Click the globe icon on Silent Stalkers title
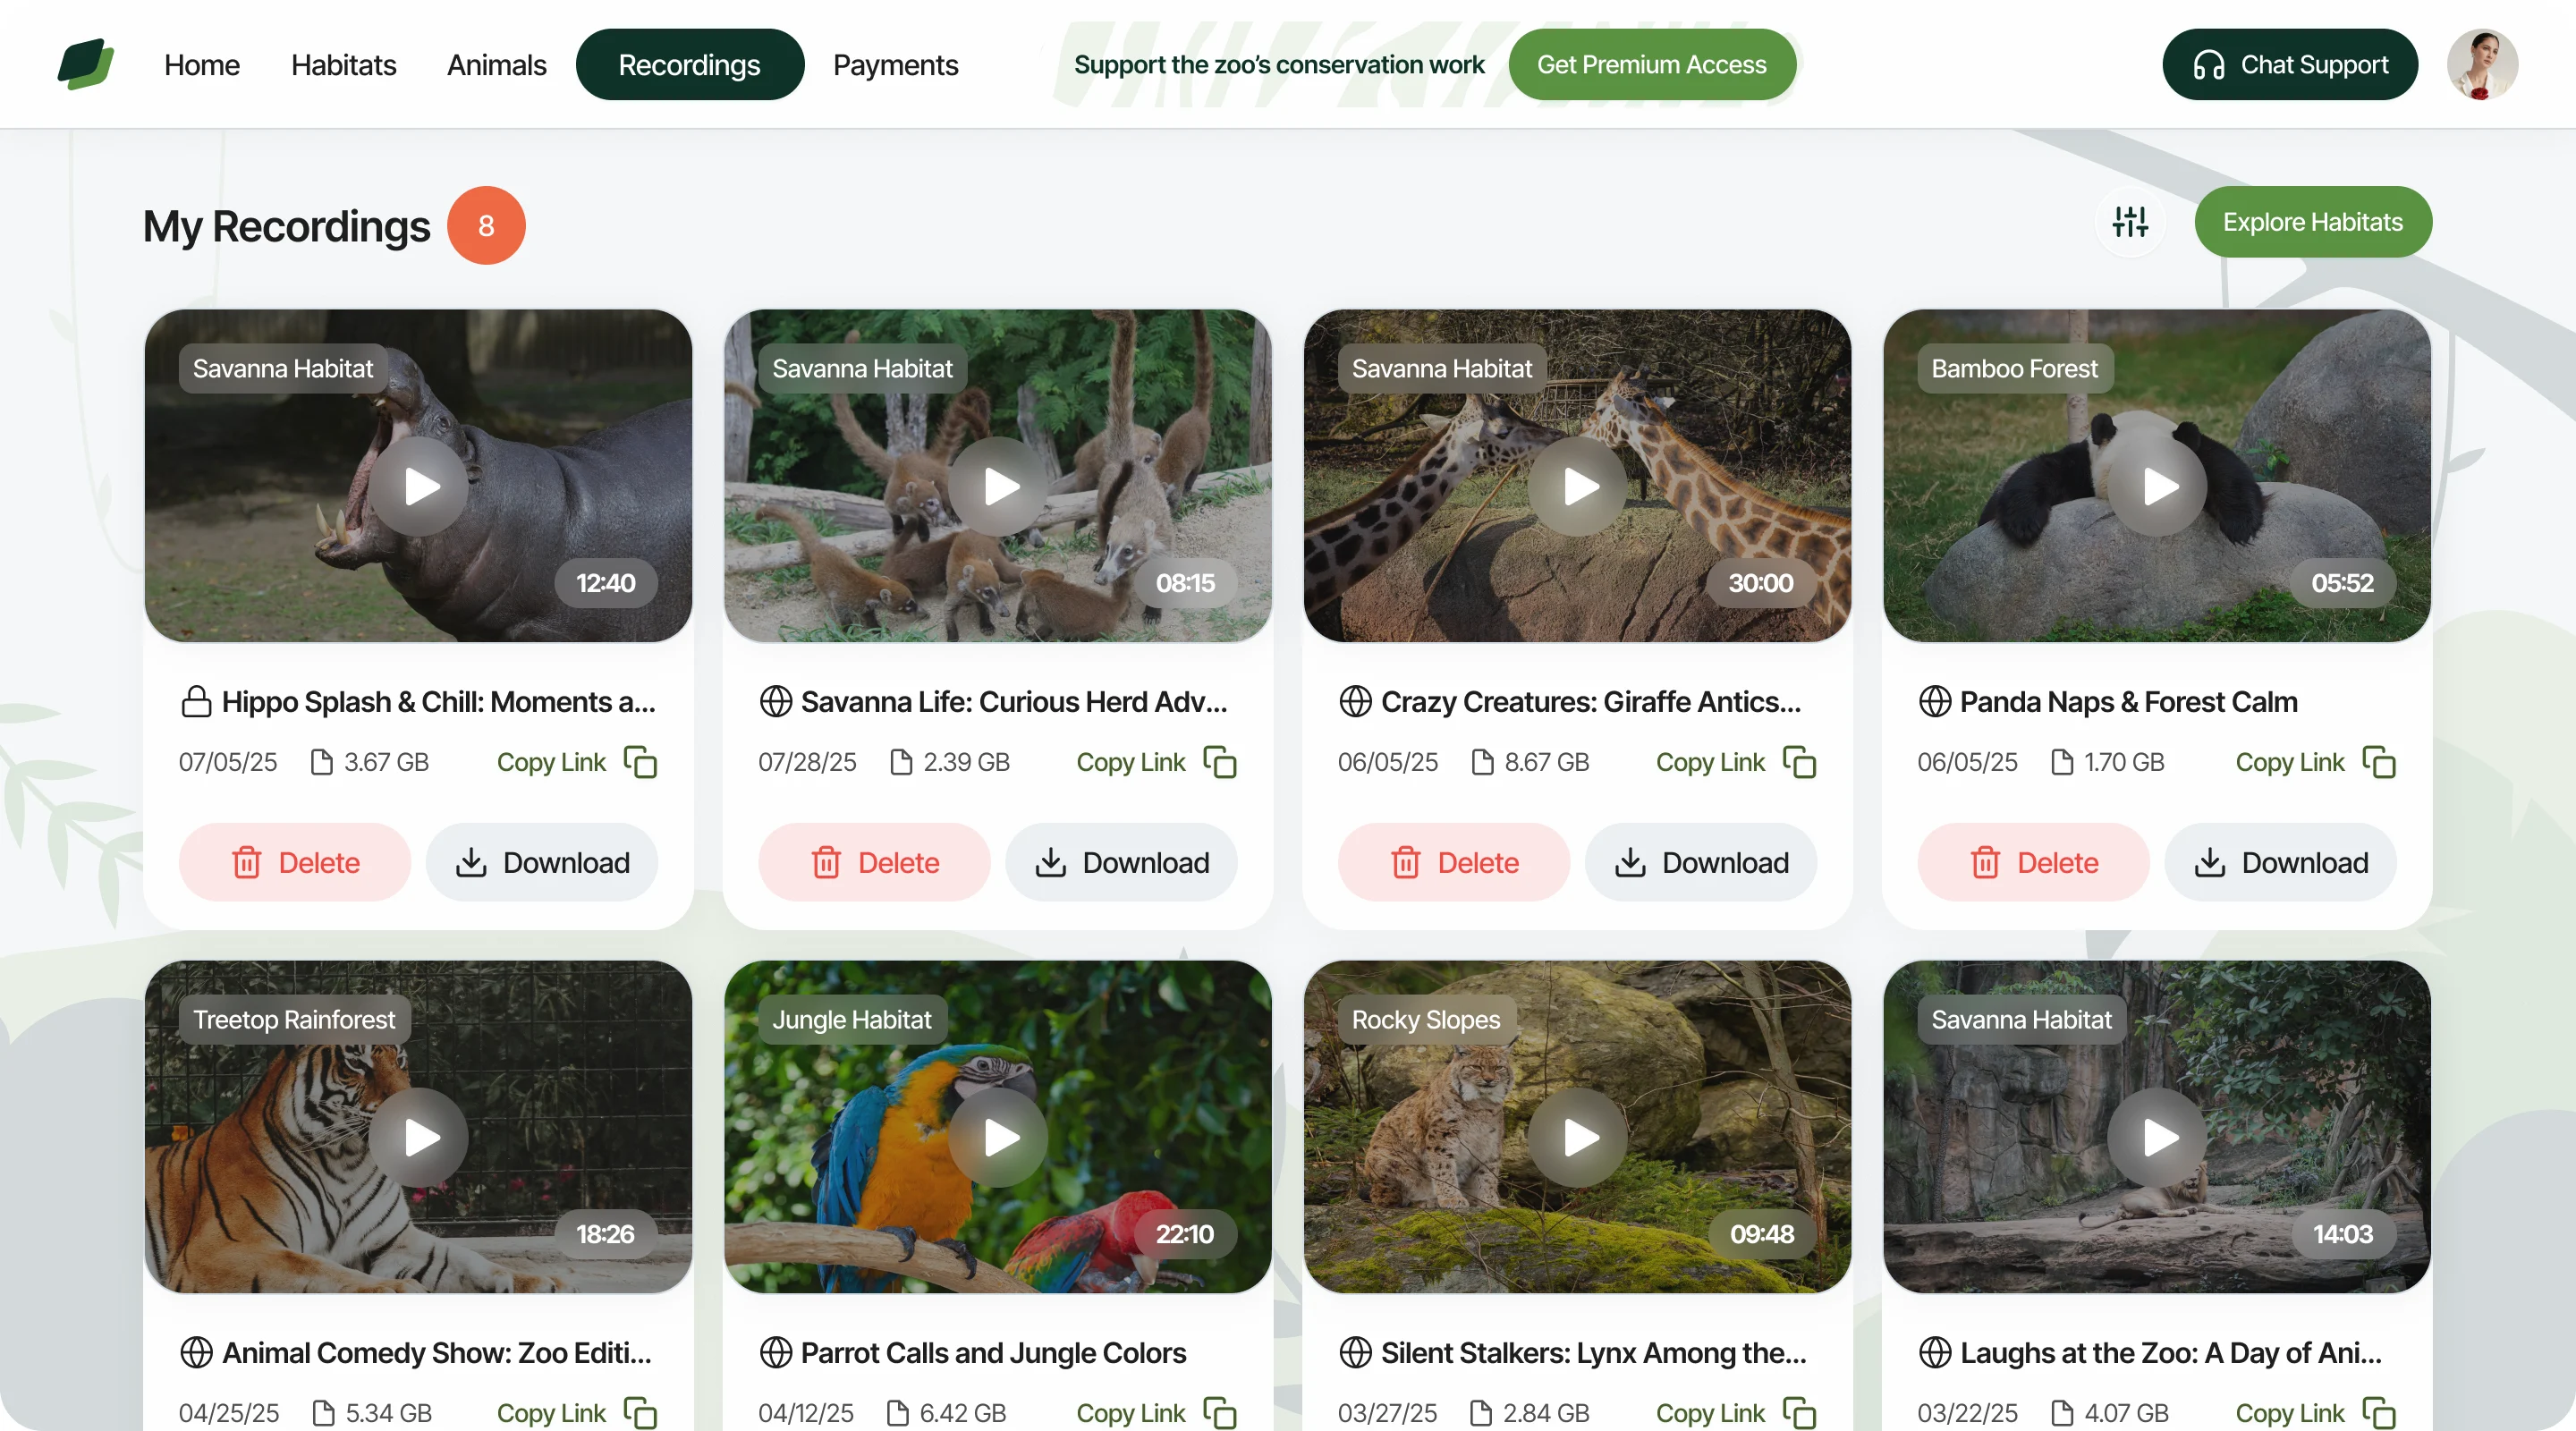The width and height of the screenshot is (2576, 1431). [1355, 1352]
